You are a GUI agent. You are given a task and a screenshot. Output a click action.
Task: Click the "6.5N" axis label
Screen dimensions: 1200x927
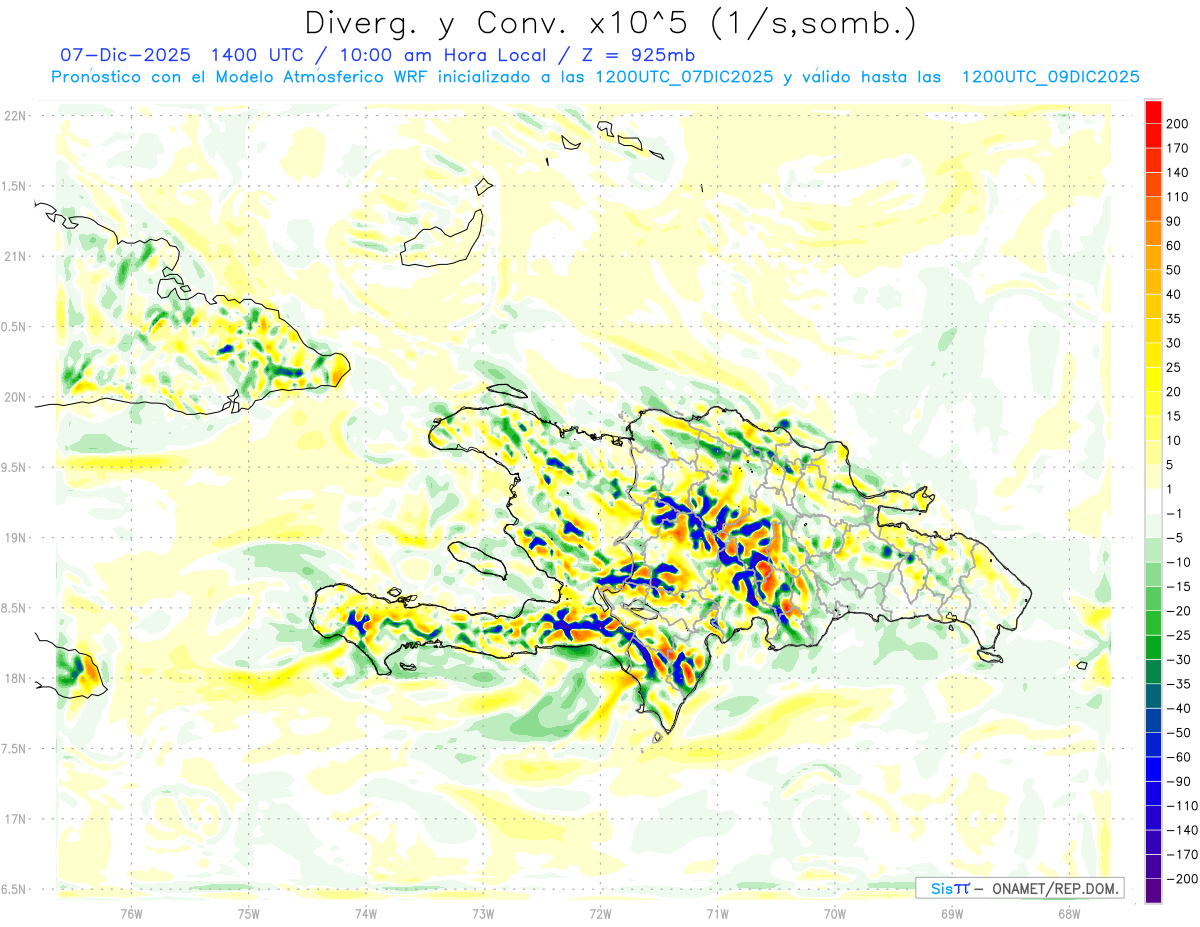click(15, 889)
